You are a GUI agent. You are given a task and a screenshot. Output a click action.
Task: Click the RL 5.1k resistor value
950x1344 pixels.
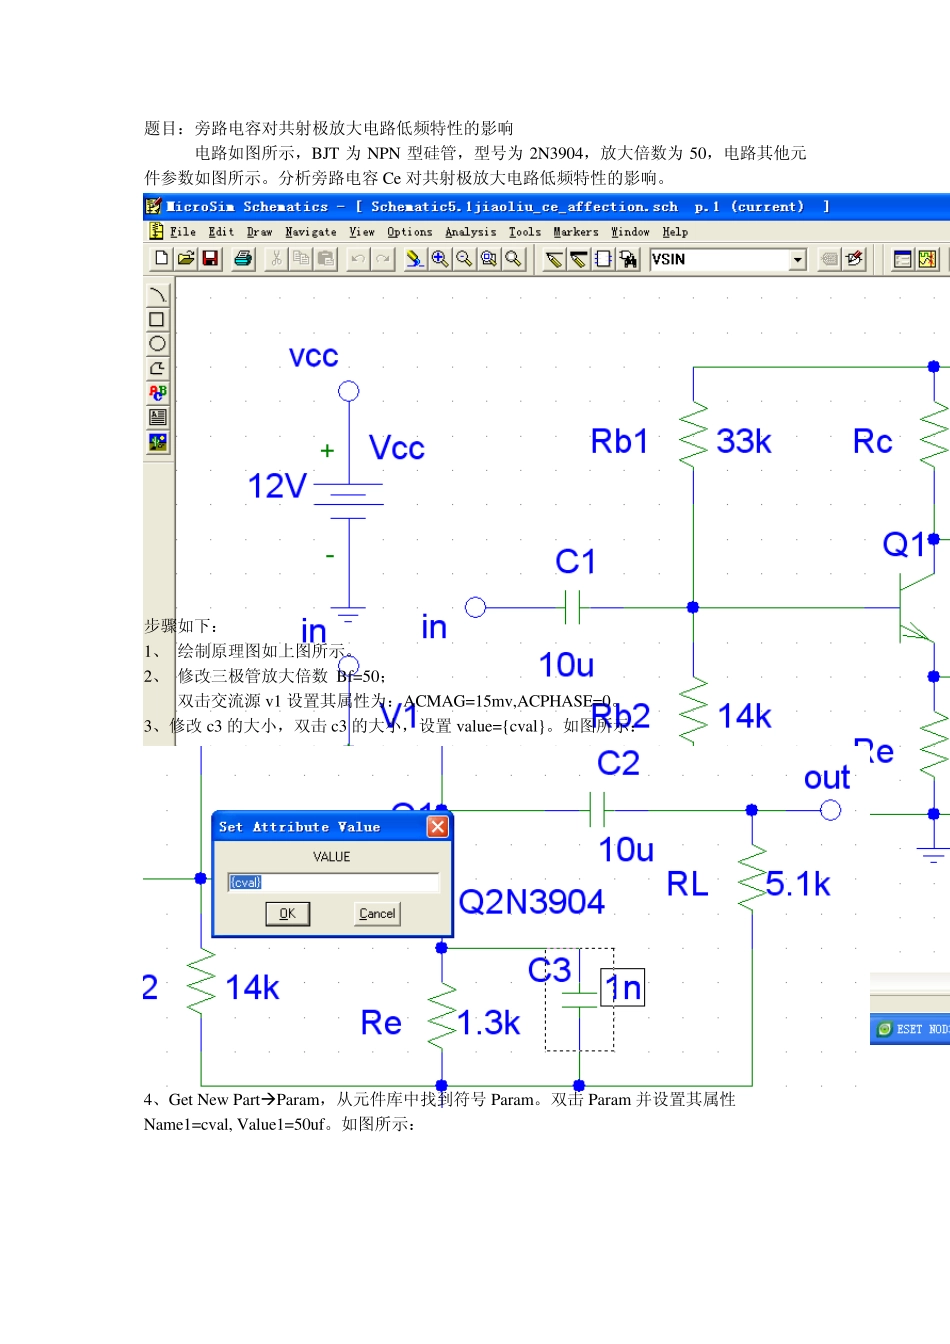798,884
